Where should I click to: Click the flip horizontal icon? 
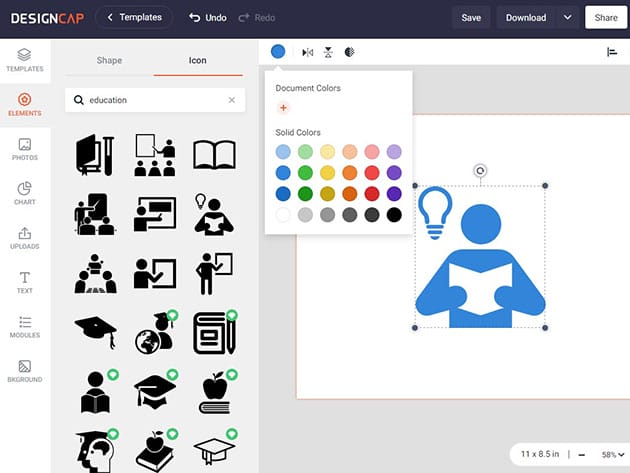tap(308, 52)
